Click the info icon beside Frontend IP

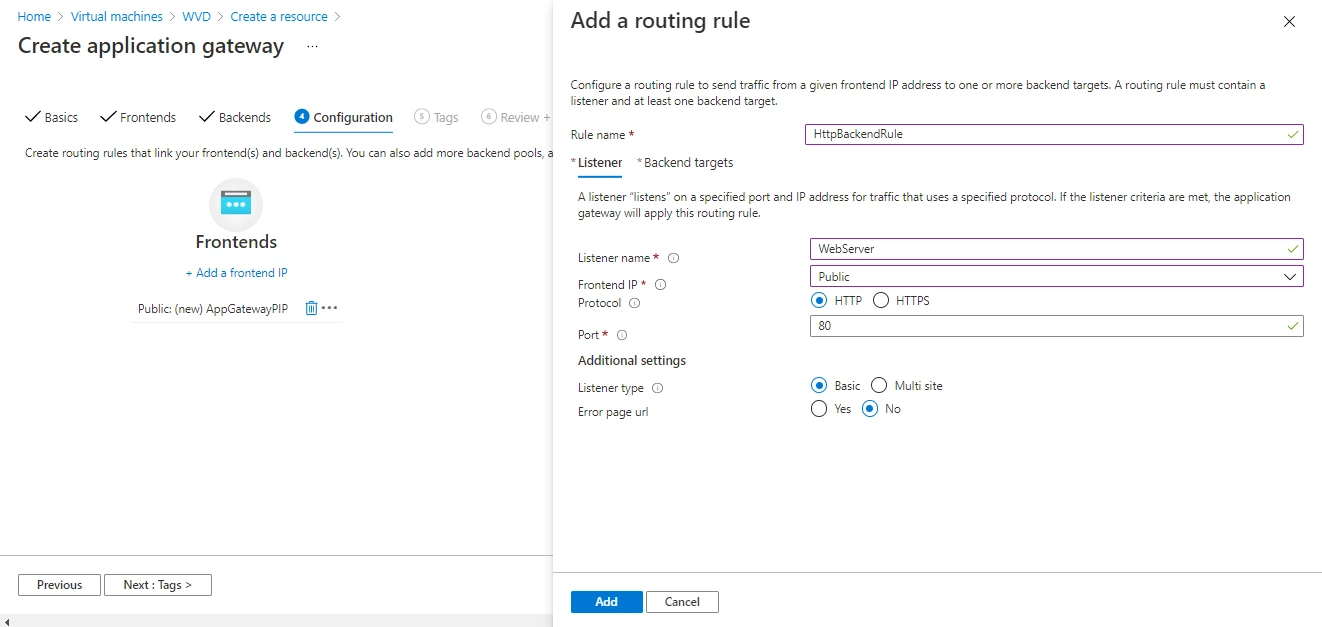660,285
